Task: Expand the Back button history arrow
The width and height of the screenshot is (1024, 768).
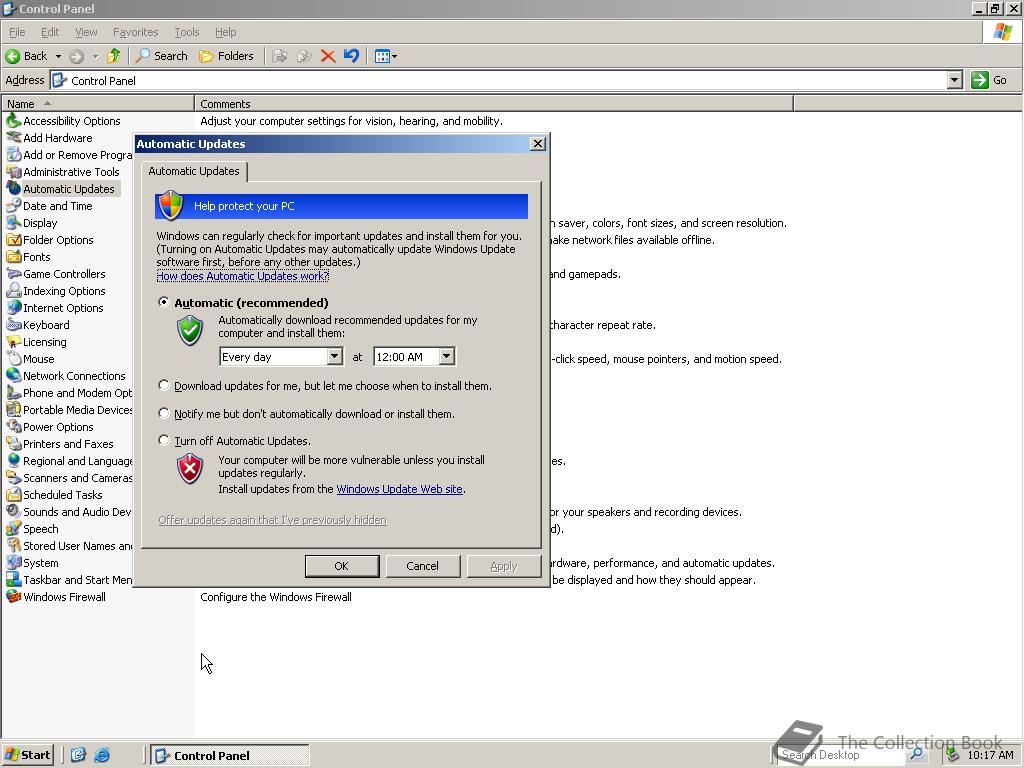Action: click(x=58, y=56)
